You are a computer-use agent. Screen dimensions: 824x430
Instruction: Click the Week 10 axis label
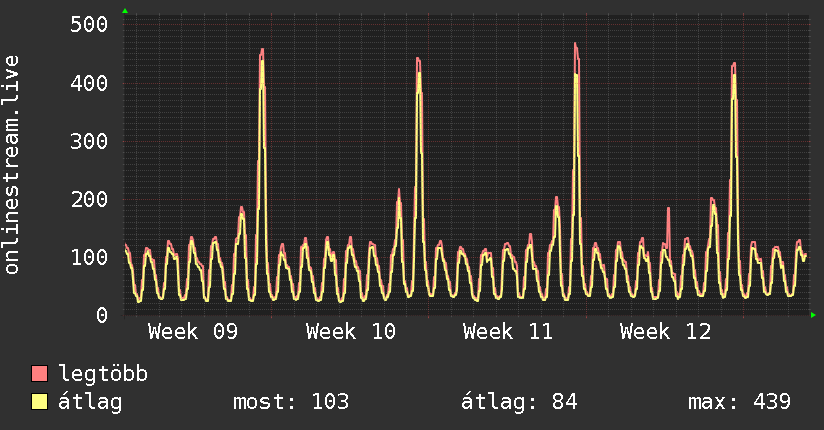351,332
